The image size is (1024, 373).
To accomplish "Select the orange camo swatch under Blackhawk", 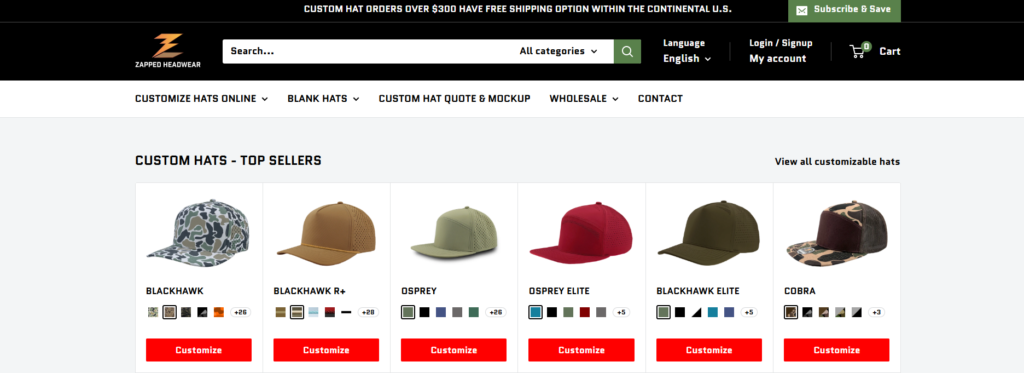I will [x=219, y=312].
